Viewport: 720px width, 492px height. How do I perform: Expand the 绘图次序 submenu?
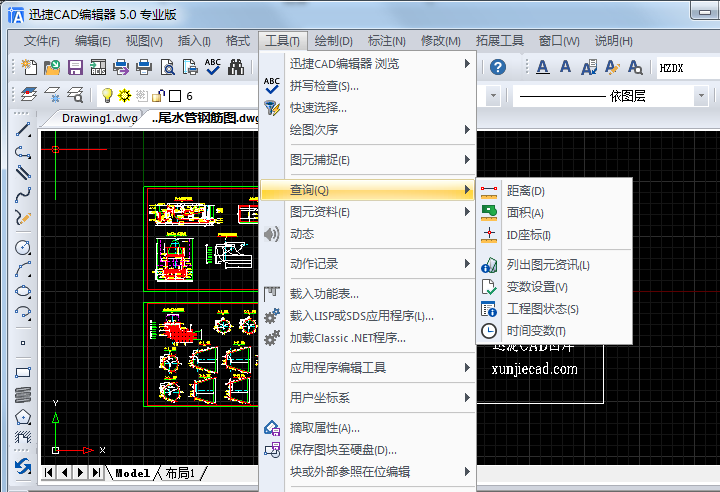click(x=367, y=130)
